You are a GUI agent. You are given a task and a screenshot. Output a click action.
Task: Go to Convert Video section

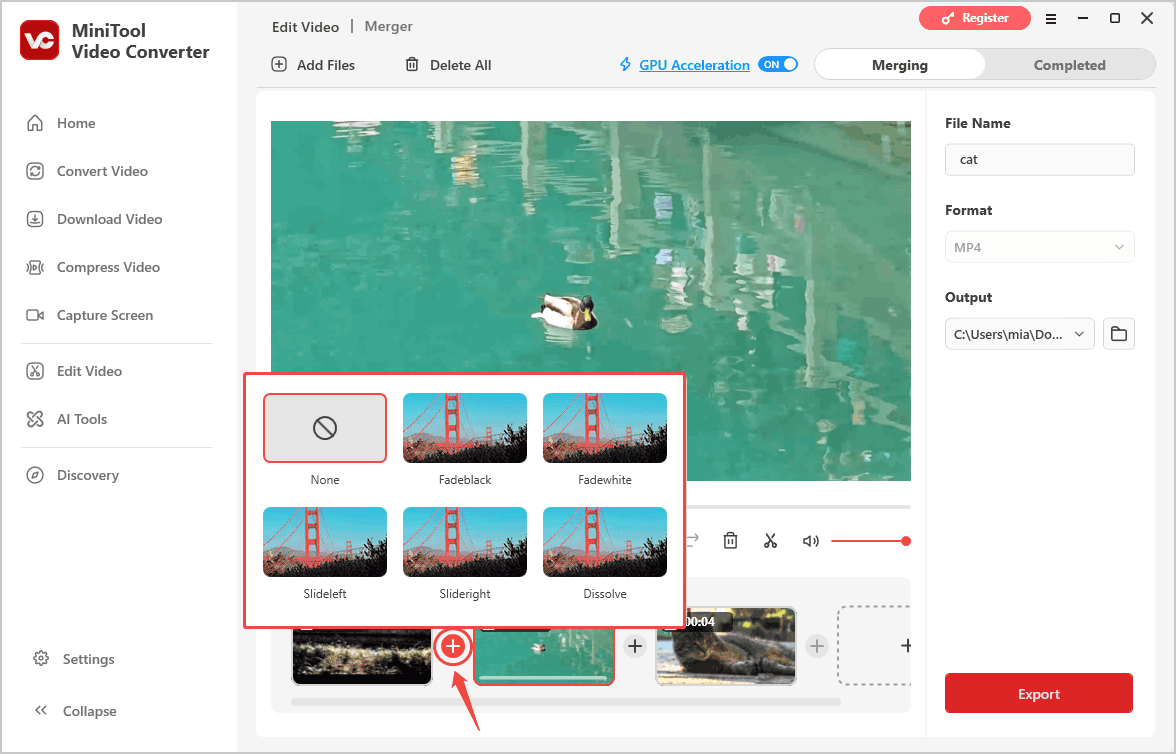point(87,171)
